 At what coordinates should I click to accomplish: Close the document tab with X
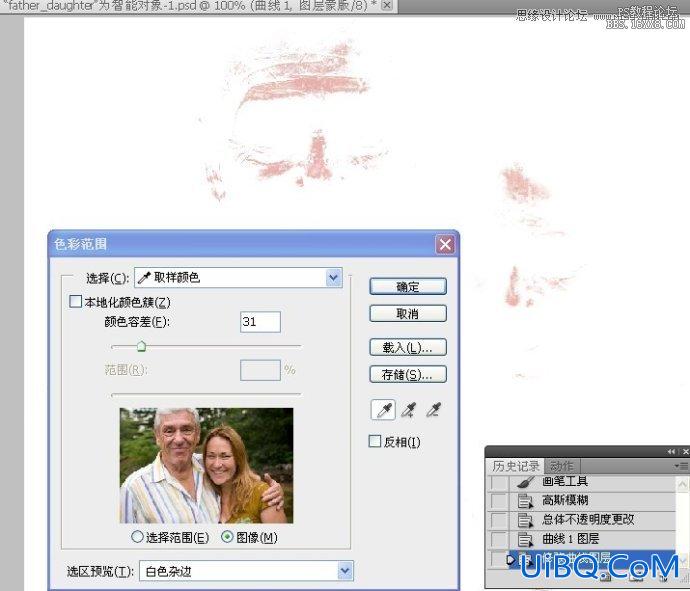386,5
